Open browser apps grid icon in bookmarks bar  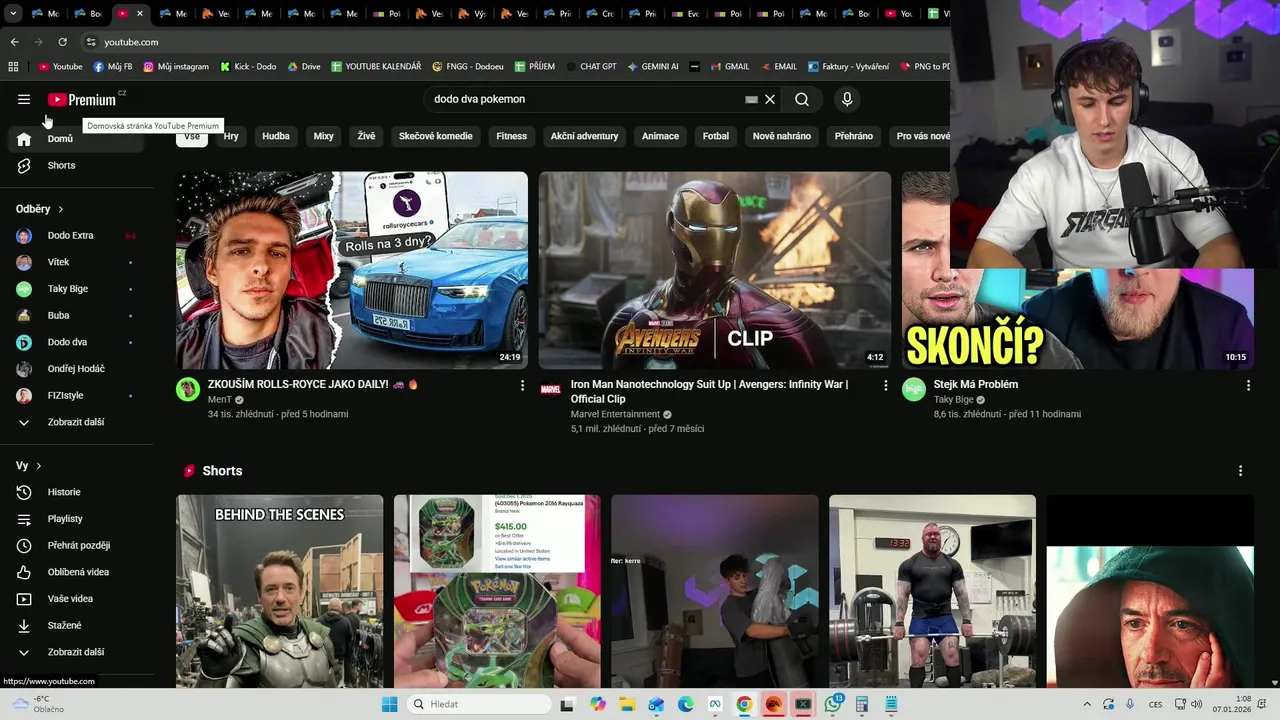tap(13, 66)
